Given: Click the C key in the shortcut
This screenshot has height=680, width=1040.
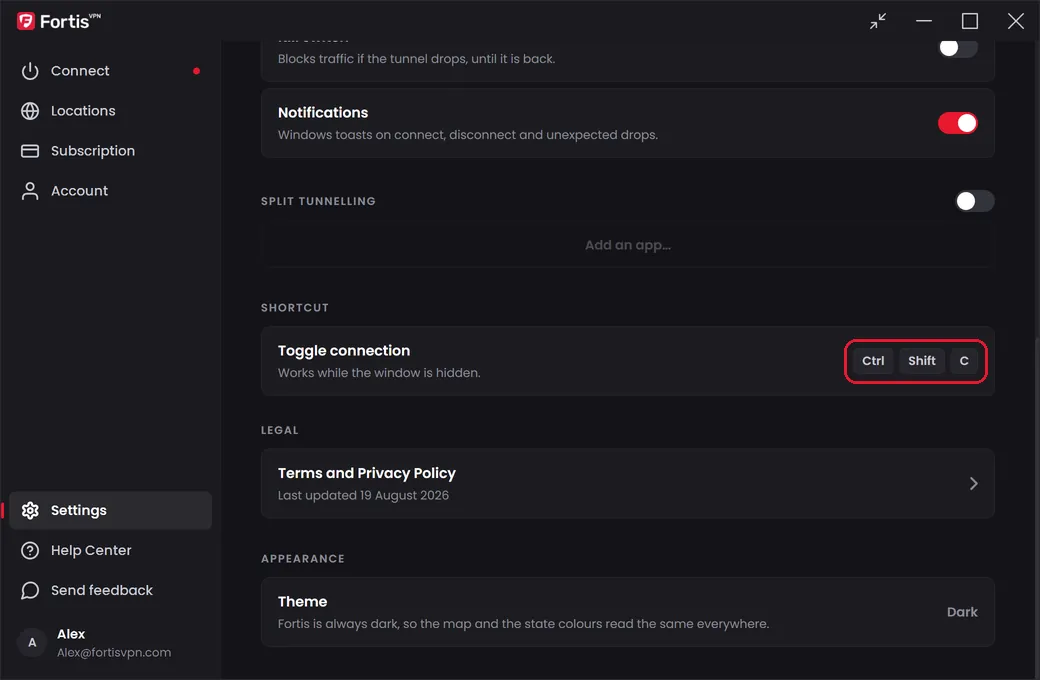Looking at the screenshot, I should point(964,361).
